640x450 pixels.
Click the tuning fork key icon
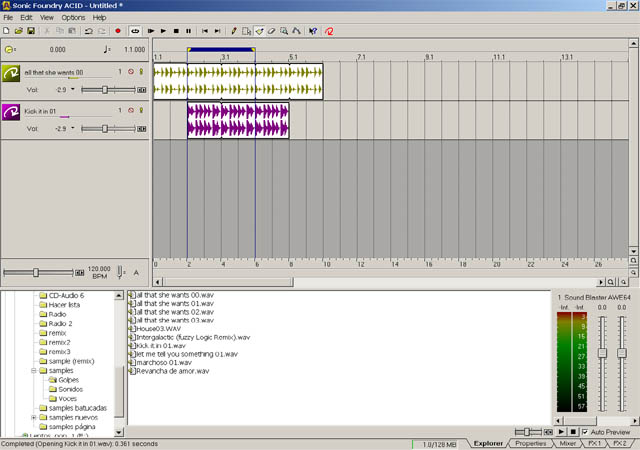[x=121, y=272]
